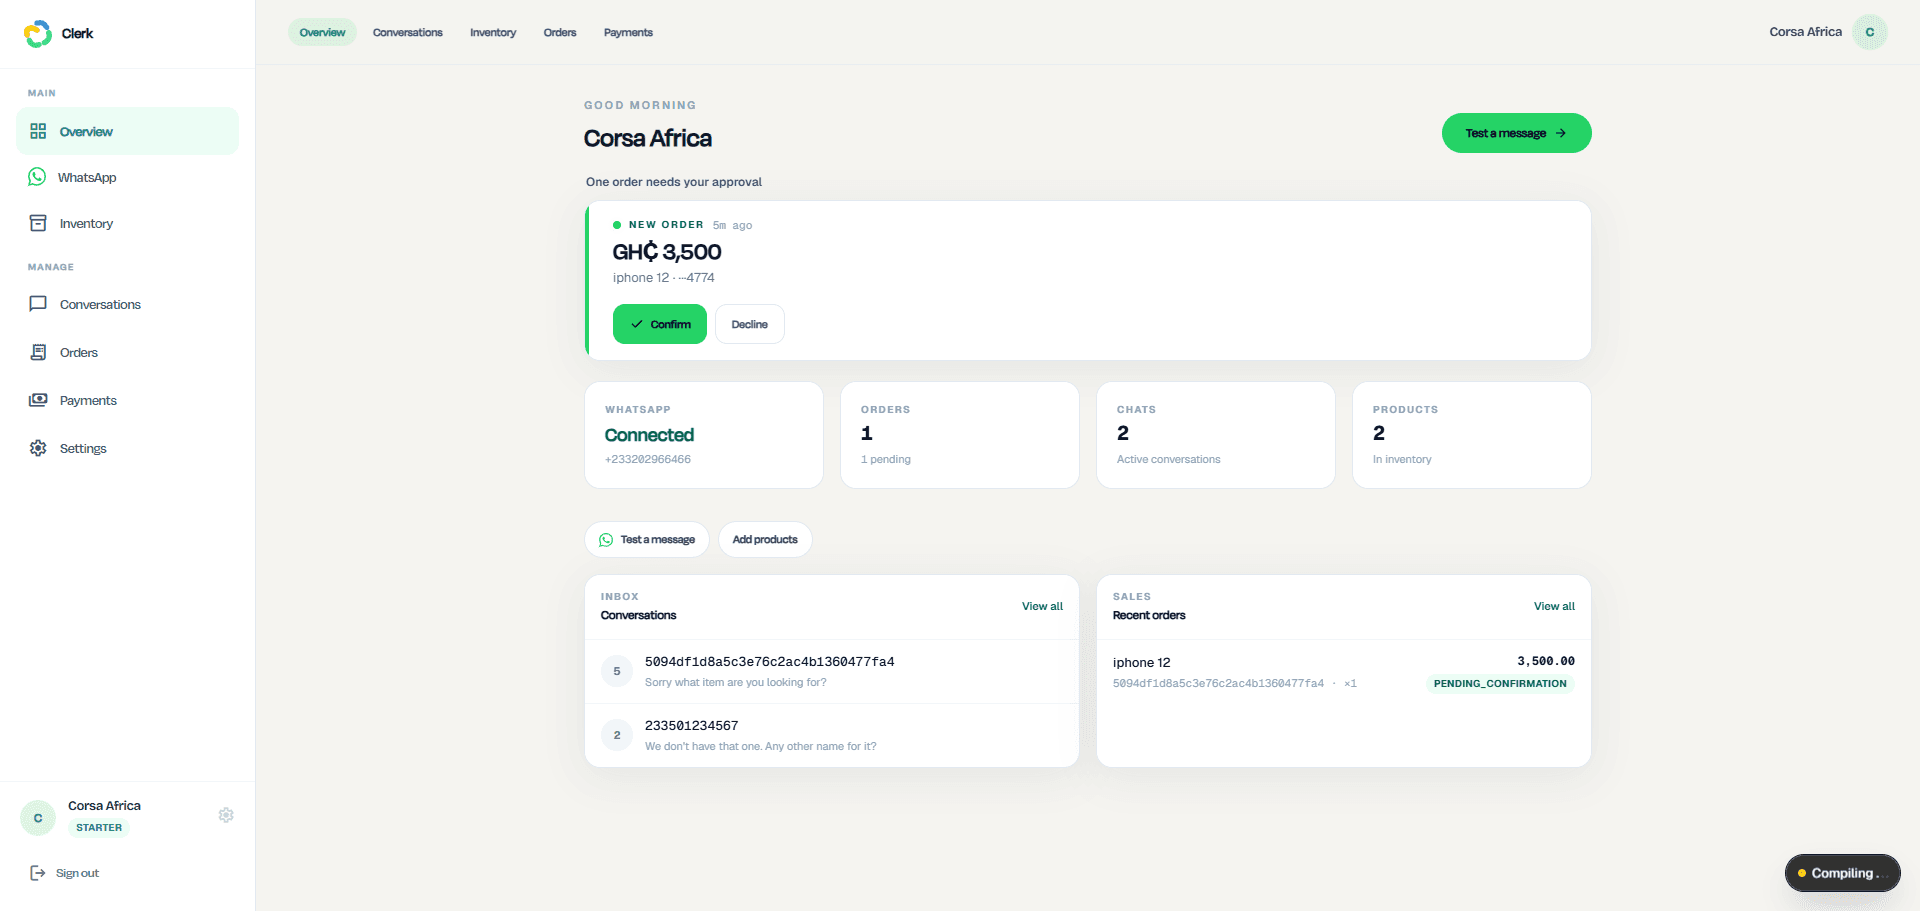The image size is (1920, 911).
Task: Open the Orders top tab
Action: coord(560,32)
